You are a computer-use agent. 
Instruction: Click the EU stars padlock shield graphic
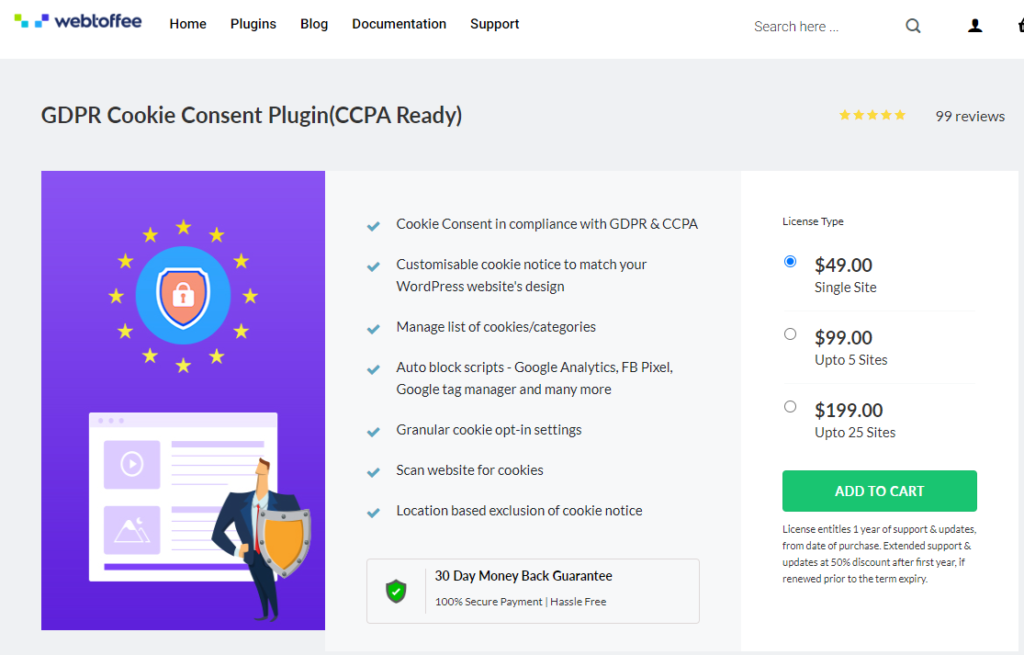(183, 296)
